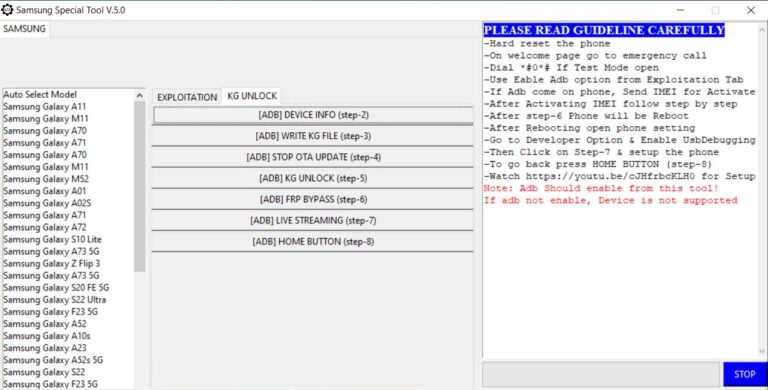Click the 'Enable UsbDebugging' instruction line
The height and width of the screenshot is (390, 768).
click(619, 140)
